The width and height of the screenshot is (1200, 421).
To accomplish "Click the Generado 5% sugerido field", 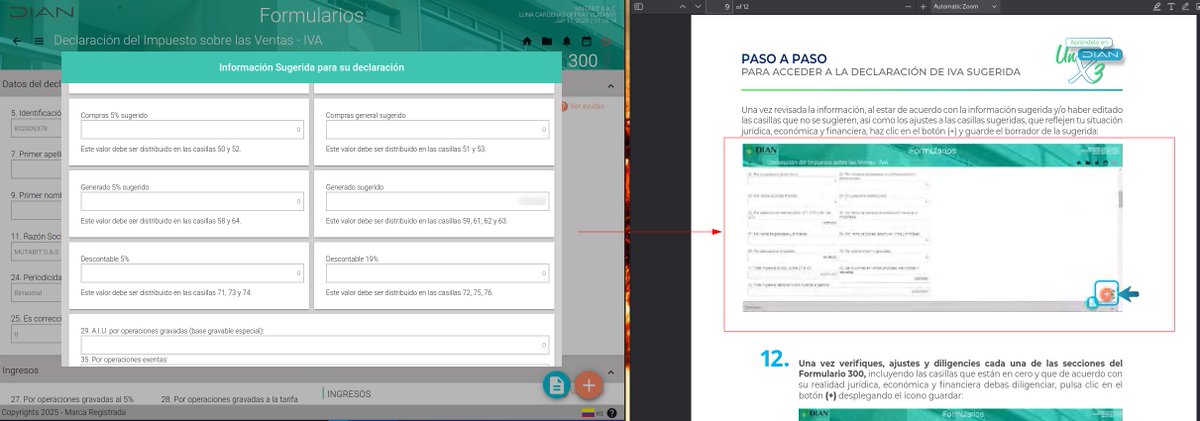I will click(190, 202).
